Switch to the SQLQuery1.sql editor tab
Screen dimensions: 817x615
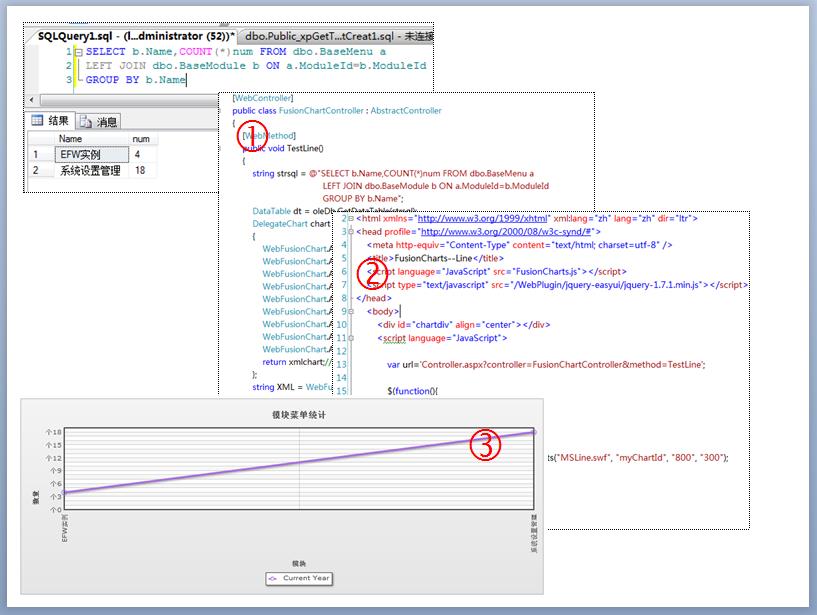pyautogui.click(x=135, y=36)
